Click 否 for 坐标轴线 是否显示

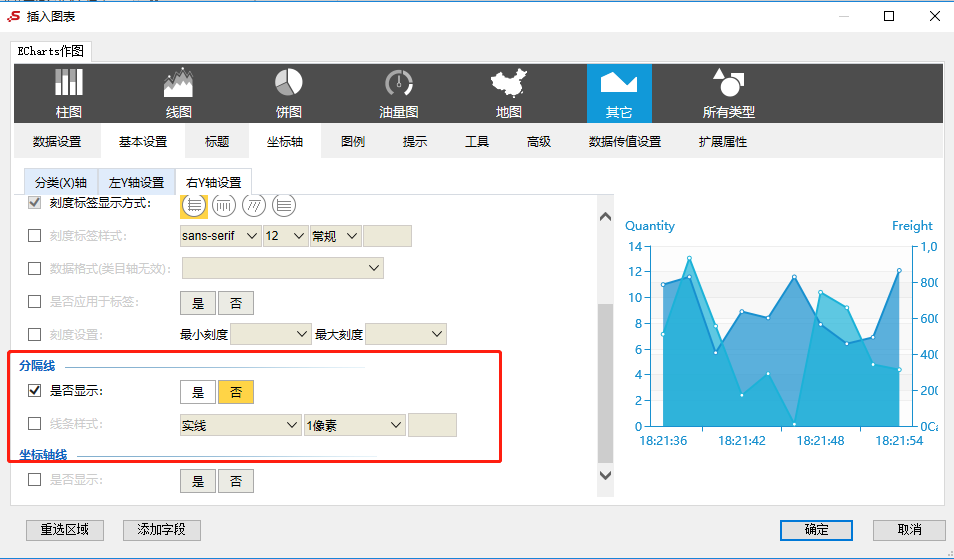[236, 481]
